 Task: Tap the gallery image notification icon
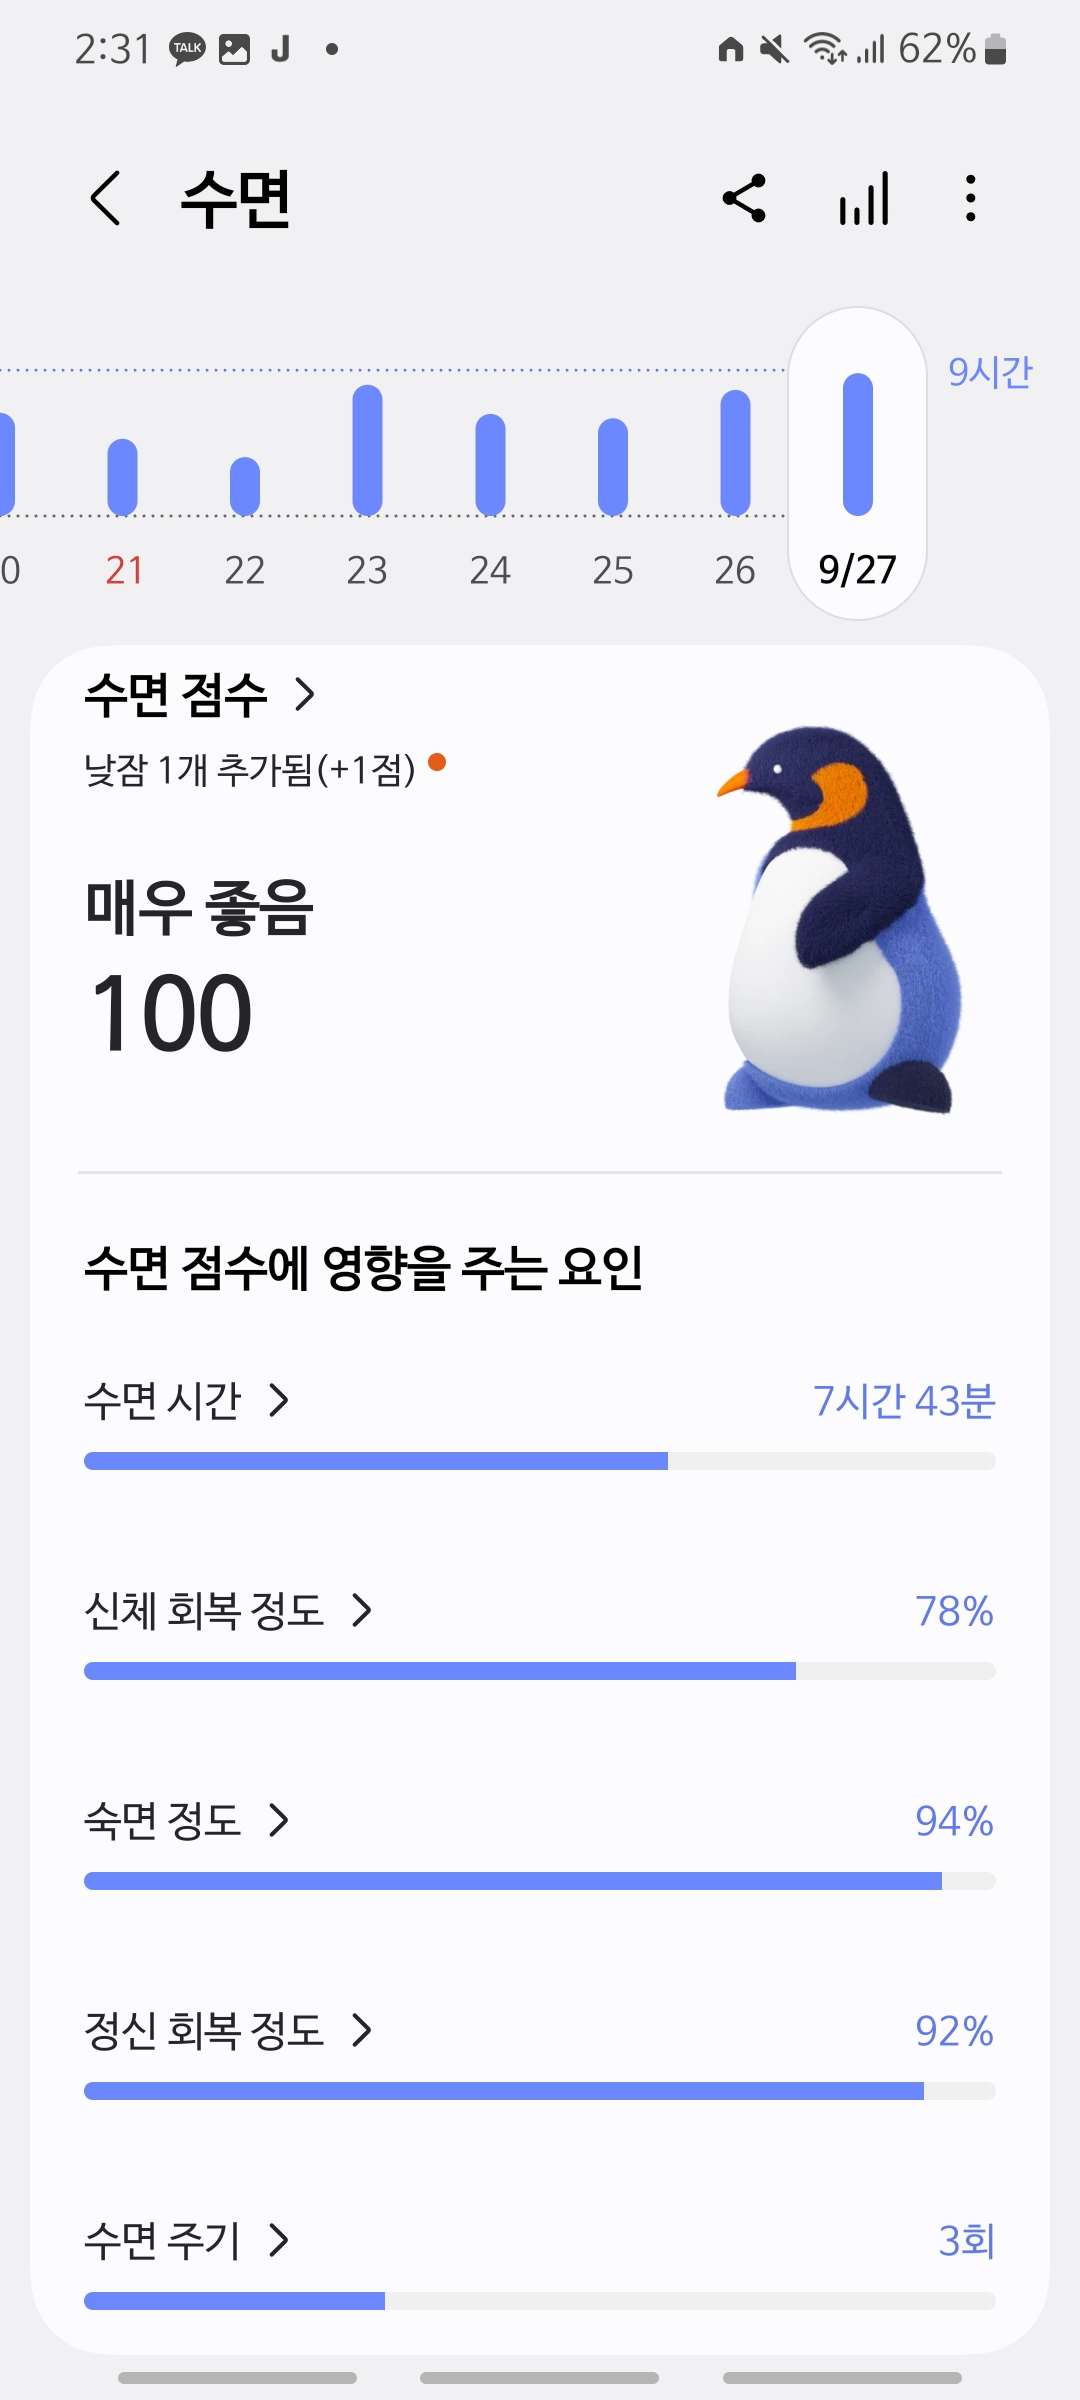[x=234, y=49]
